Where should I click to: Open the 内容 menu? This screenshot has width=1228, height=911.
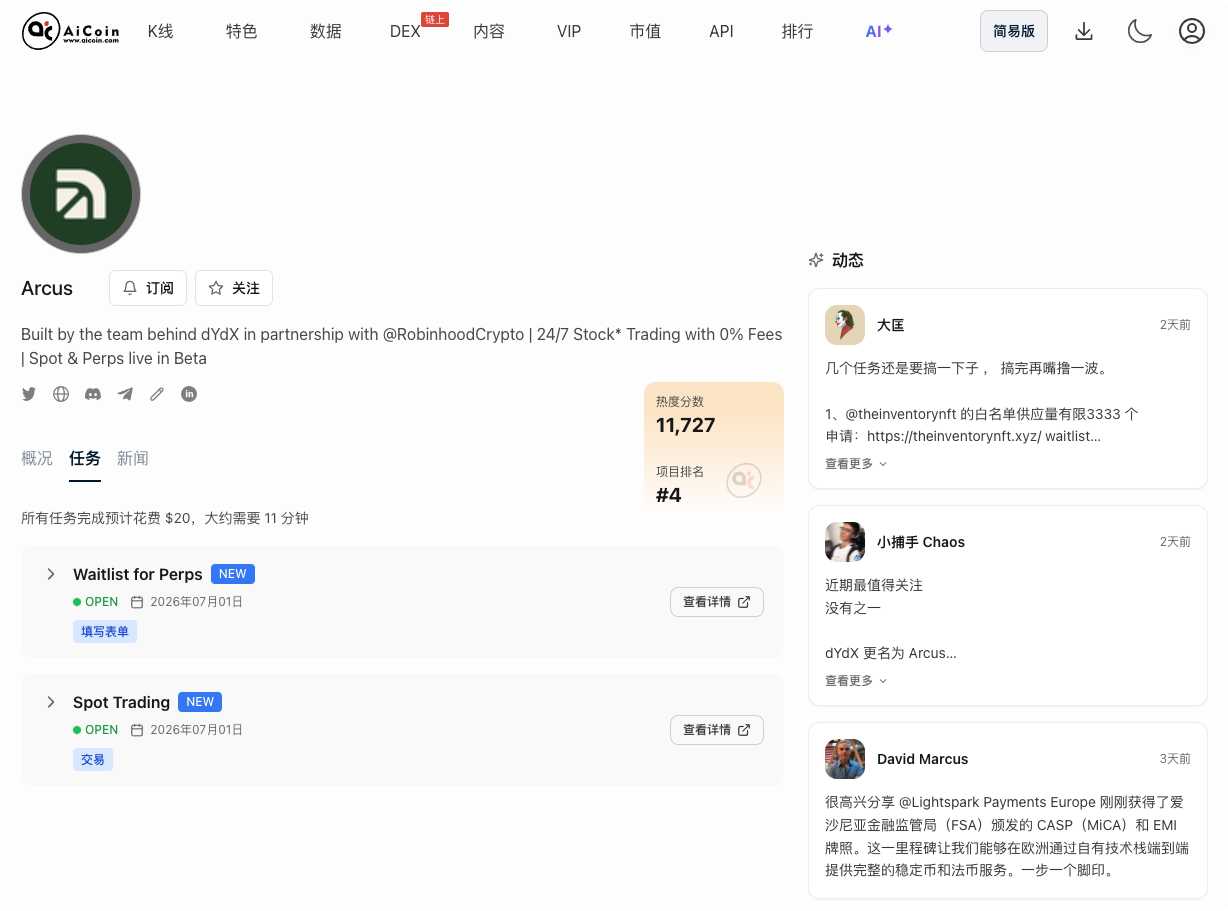coord(489,32)
